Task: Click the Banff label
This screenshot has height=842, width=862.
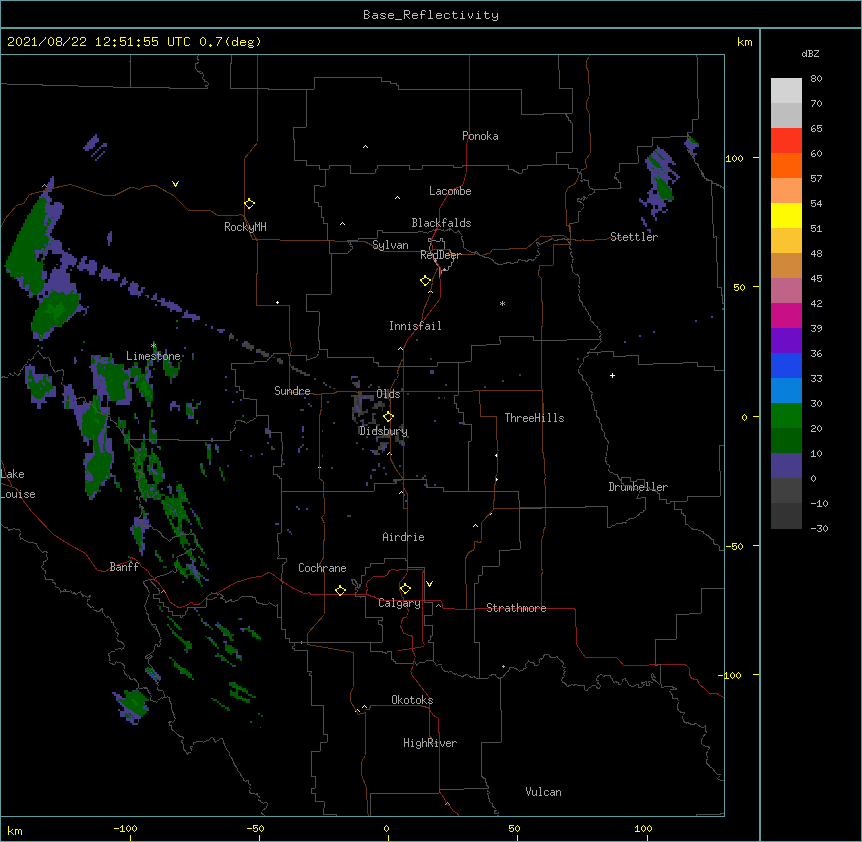Action: tap(124, 567)
